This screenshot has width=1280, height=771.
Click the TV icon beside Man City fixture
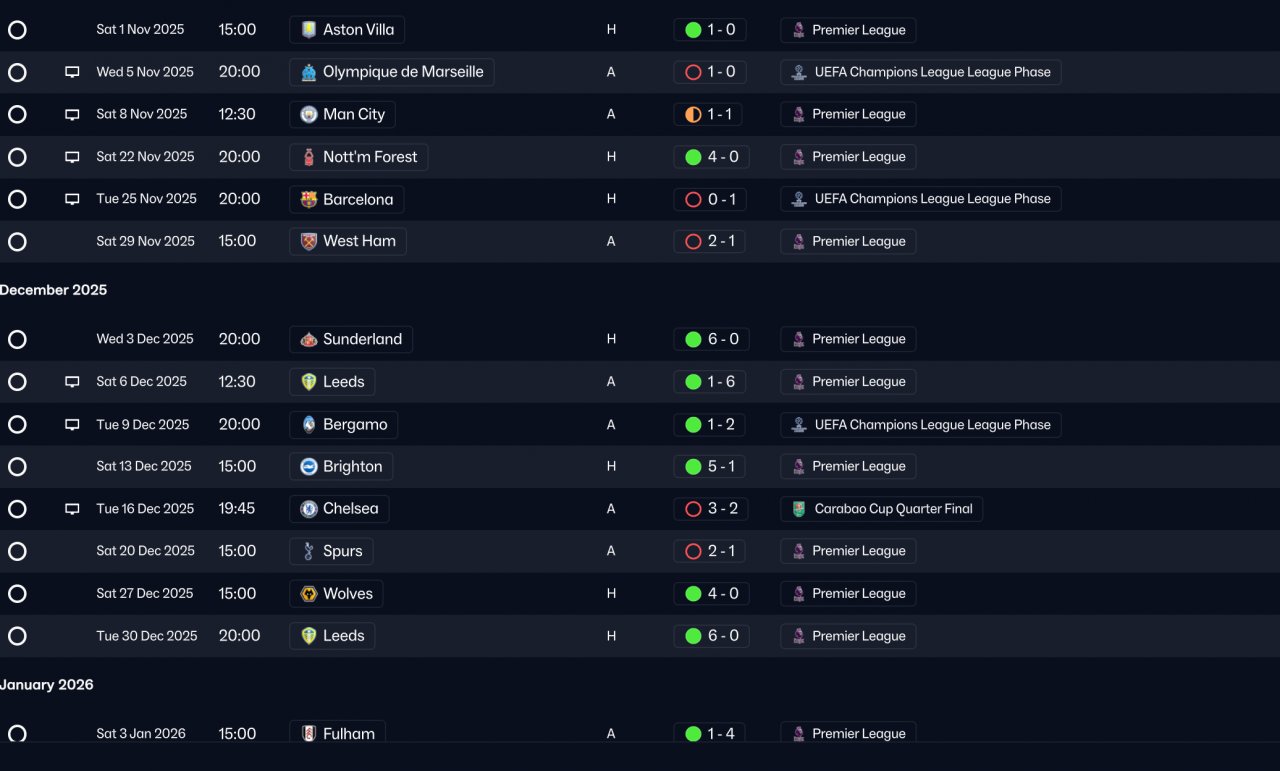(x=72, y=114)
